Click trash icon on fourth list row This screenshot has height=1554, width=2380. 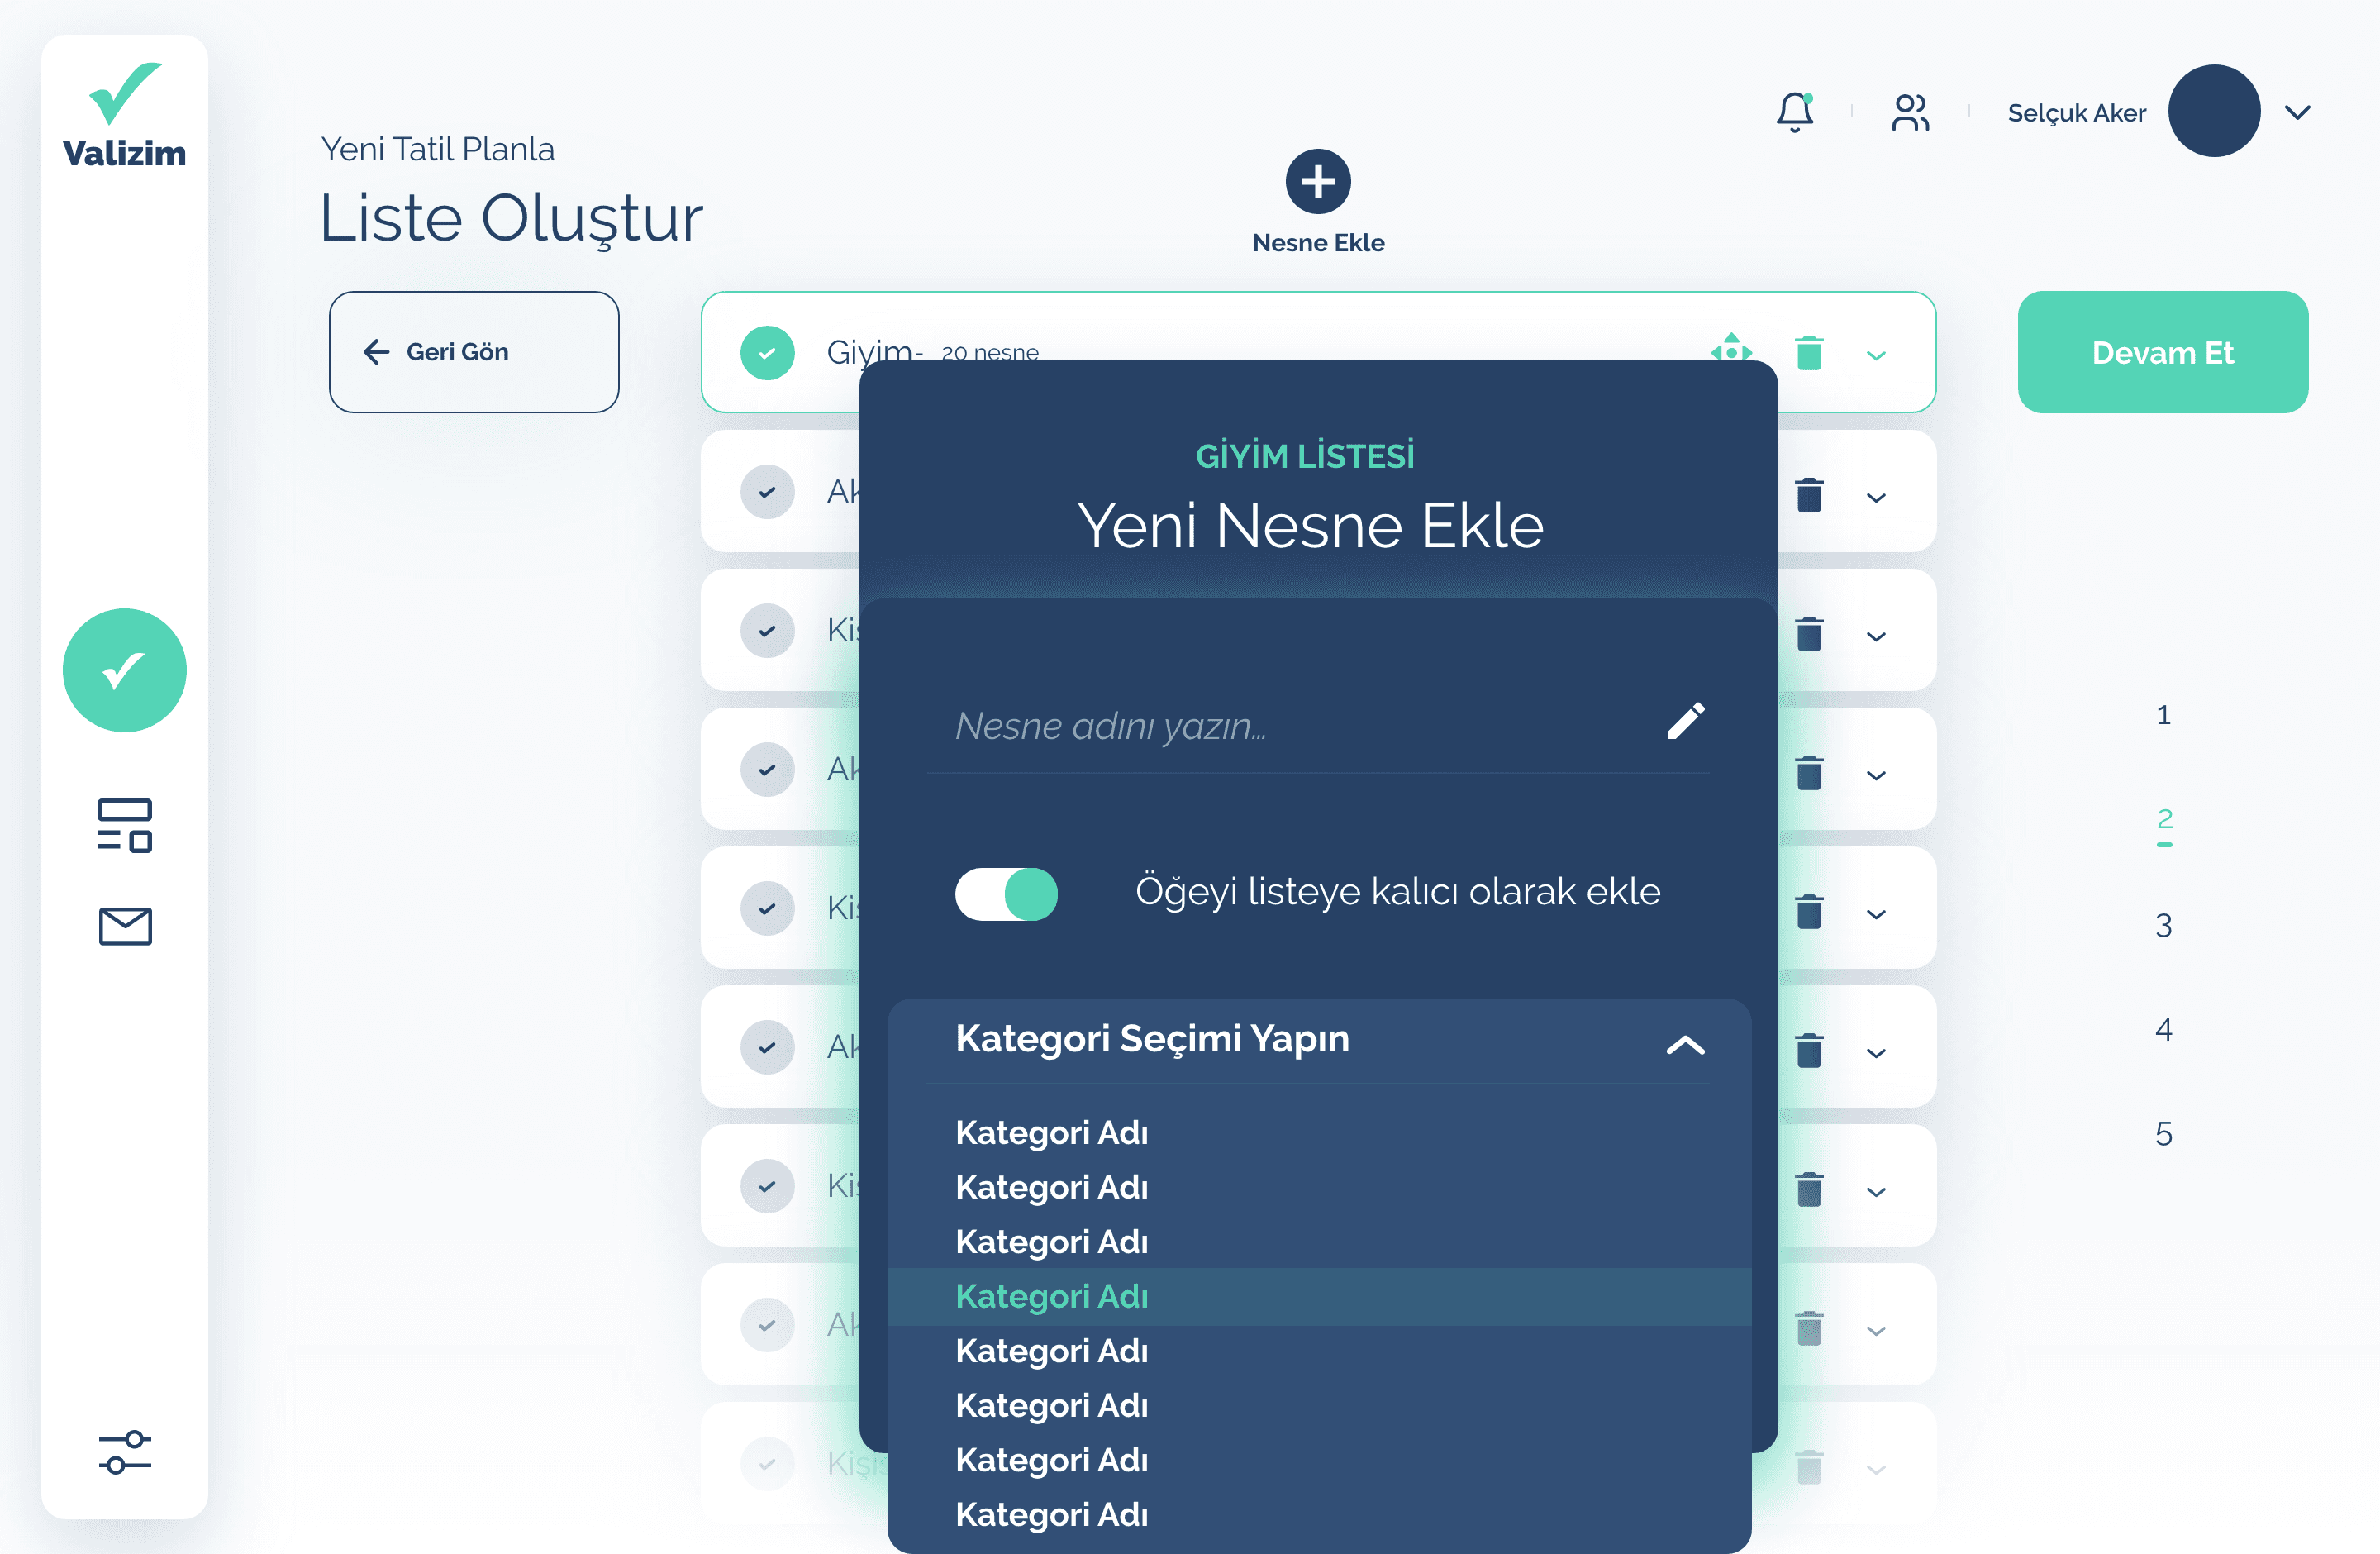tap(1809, 772)
